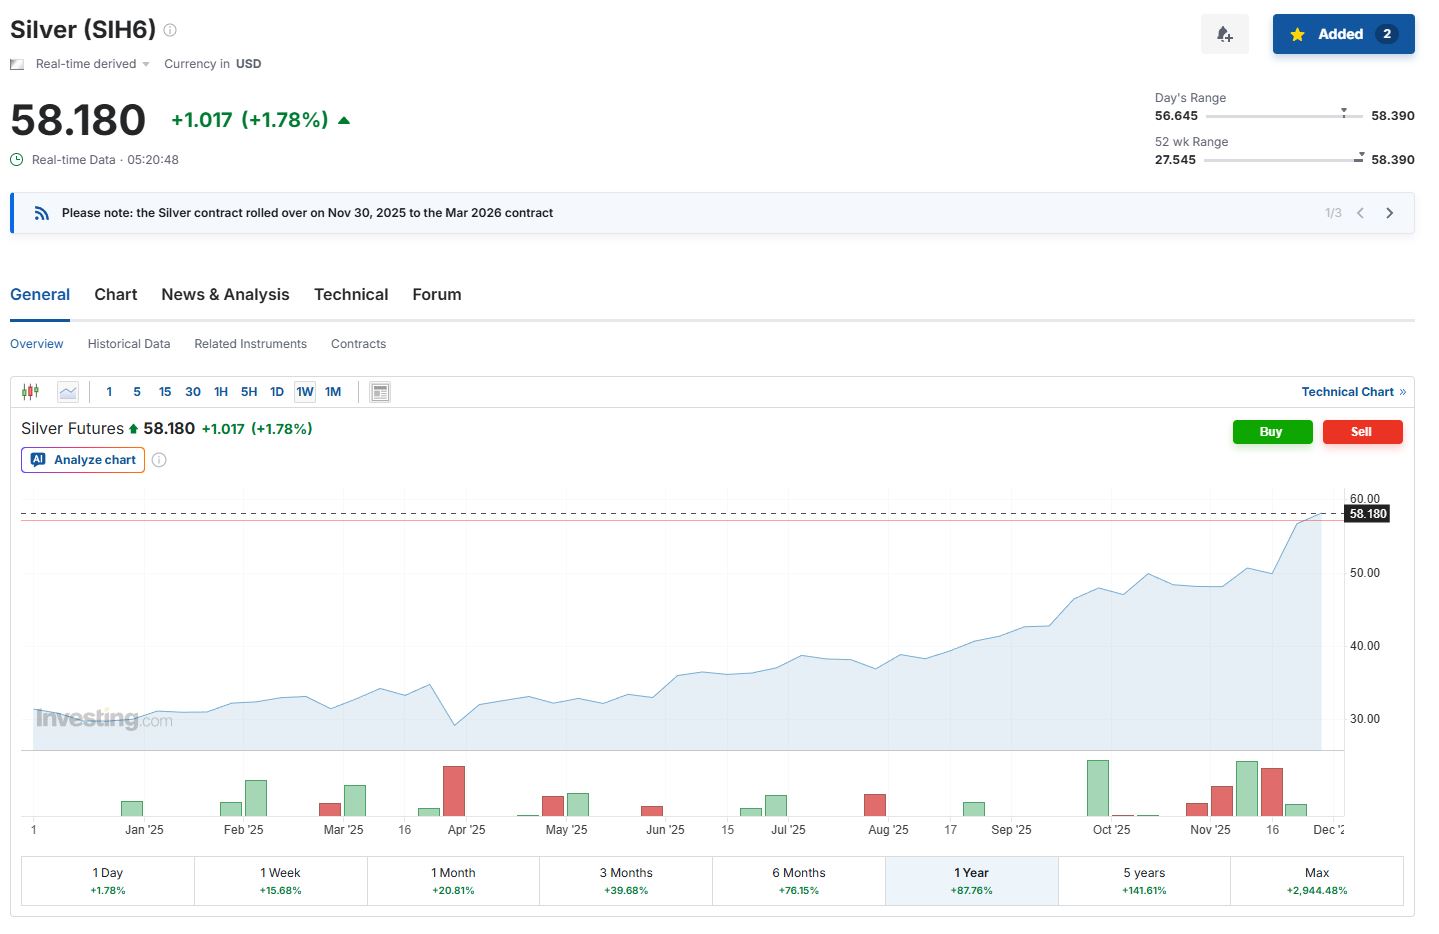Open the General tab
The width and height of the screenshot is (1439, 934).
(x=40, y=295)
